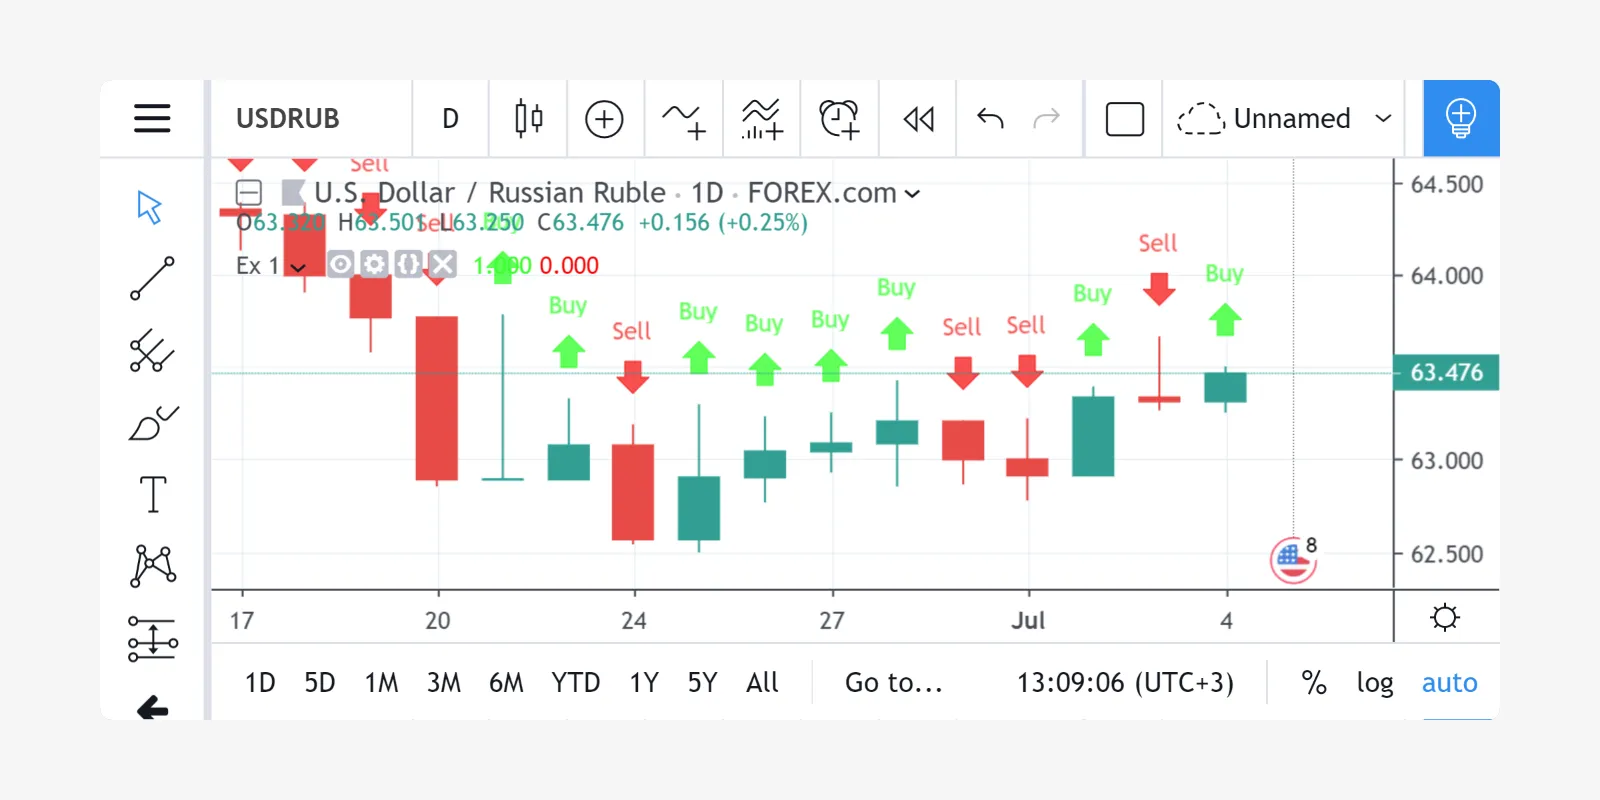Collapse the legend with the minus box

248,192
